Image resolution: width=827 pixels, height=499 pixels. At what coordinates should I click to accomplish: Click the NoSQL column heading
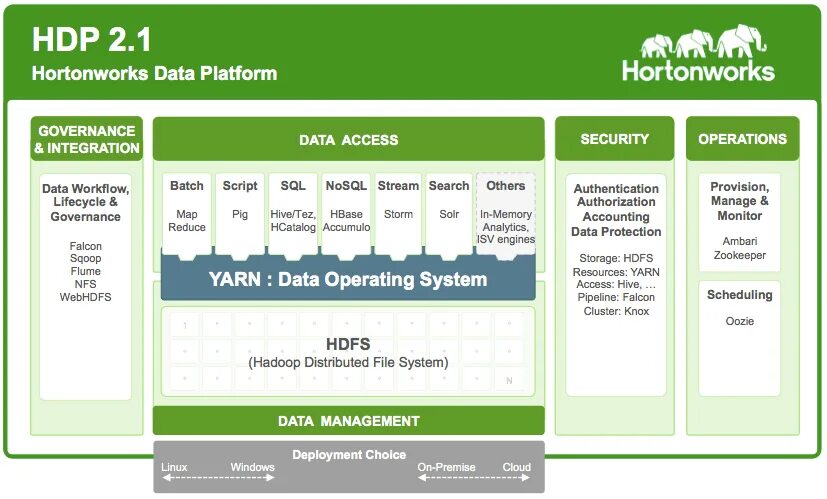click(346, 186)
